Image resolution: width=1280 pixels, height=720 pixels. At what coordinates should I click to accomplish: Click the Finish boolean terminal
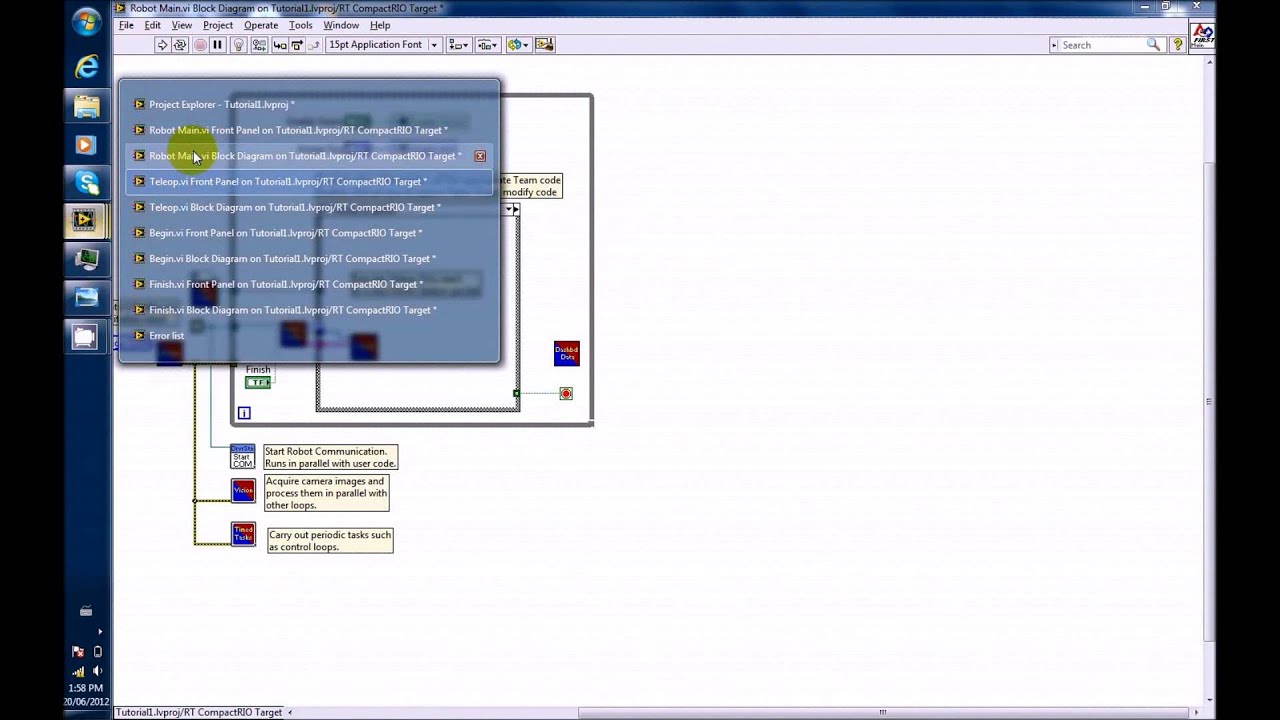click(258, 382)
